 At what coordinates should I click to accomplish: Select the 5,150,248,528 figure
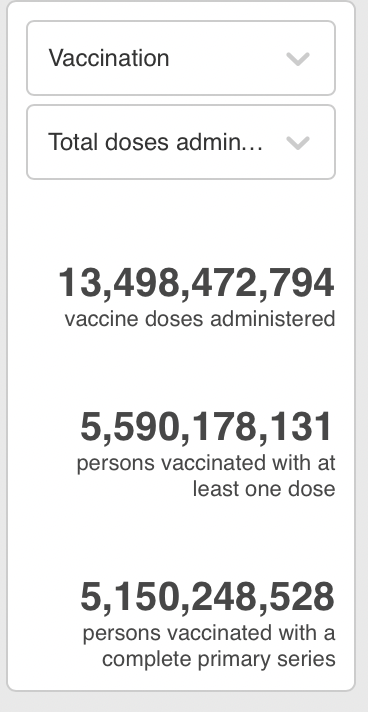click(208, 597)
